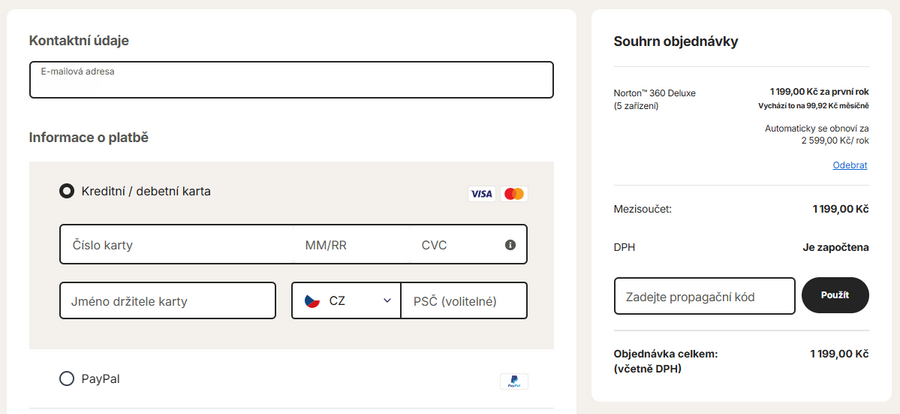Focus the Jméno držitele karty field
Screen dimensions: 900x414
(x=167, y=301)
